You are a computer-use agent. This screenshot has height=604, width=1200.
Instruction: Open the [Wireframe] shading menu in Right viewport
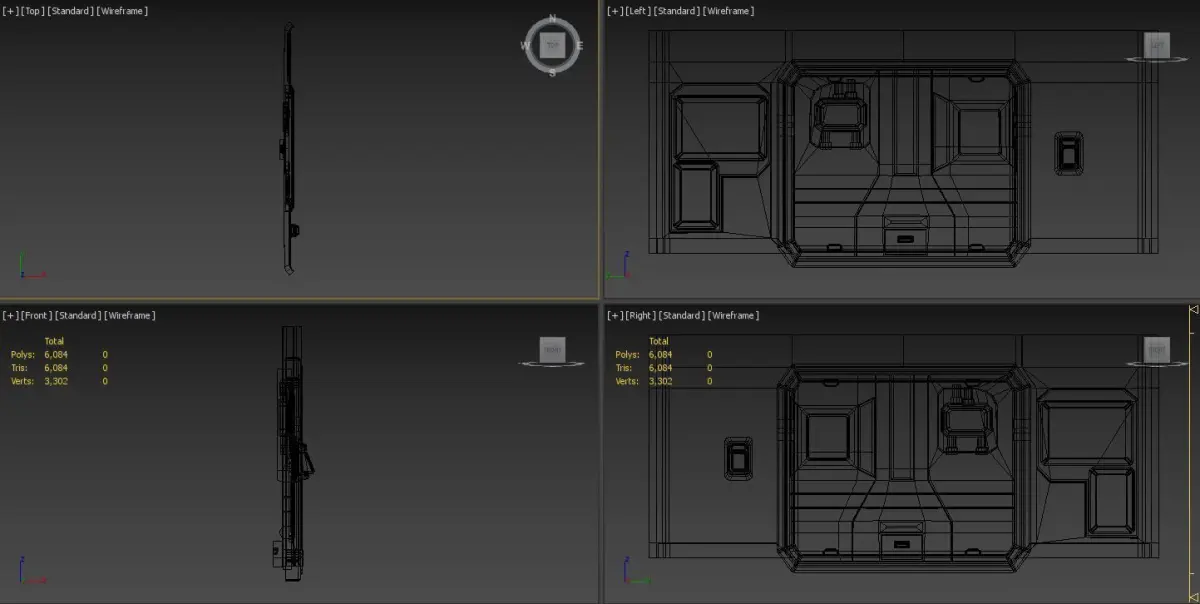[734, 315]
